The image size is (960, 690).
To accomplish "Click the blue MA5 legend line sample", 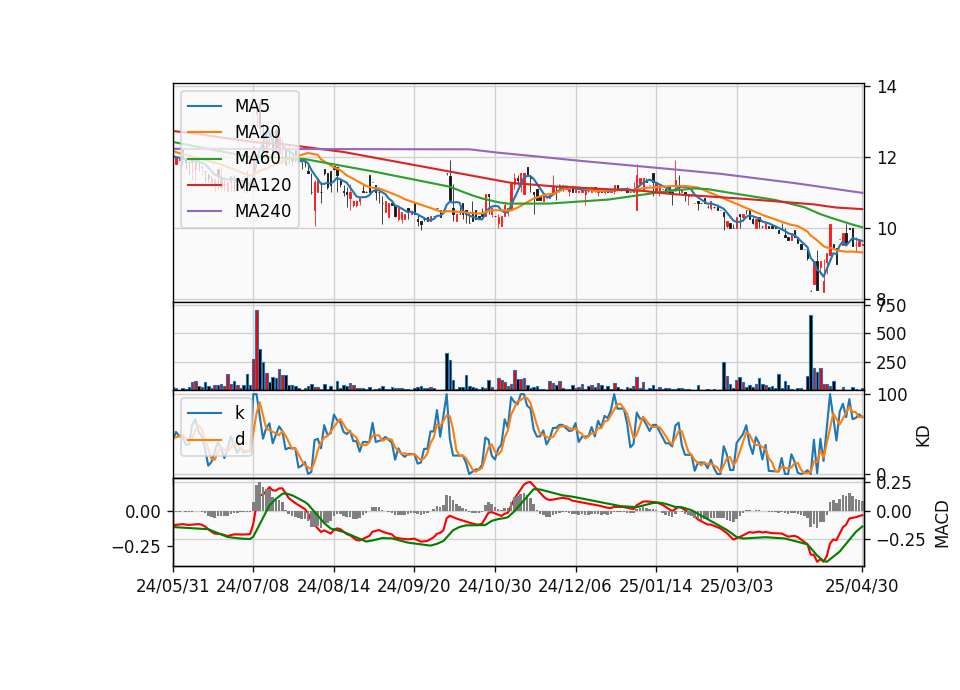I will (204, 107).
